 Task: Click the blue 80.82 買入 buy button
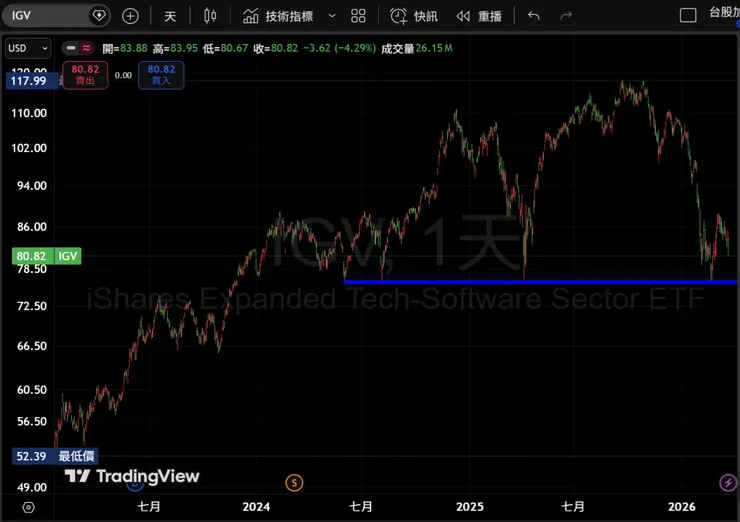coord(161,75)
